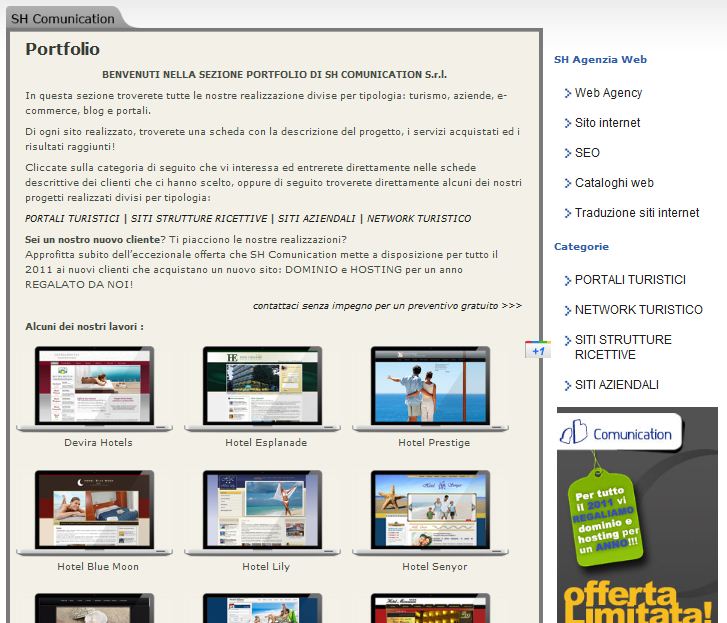Open Cataloghi web in sidebar
Image resolution: width=727 pixels, height=623 pixels.
click(x=614, y=183)
